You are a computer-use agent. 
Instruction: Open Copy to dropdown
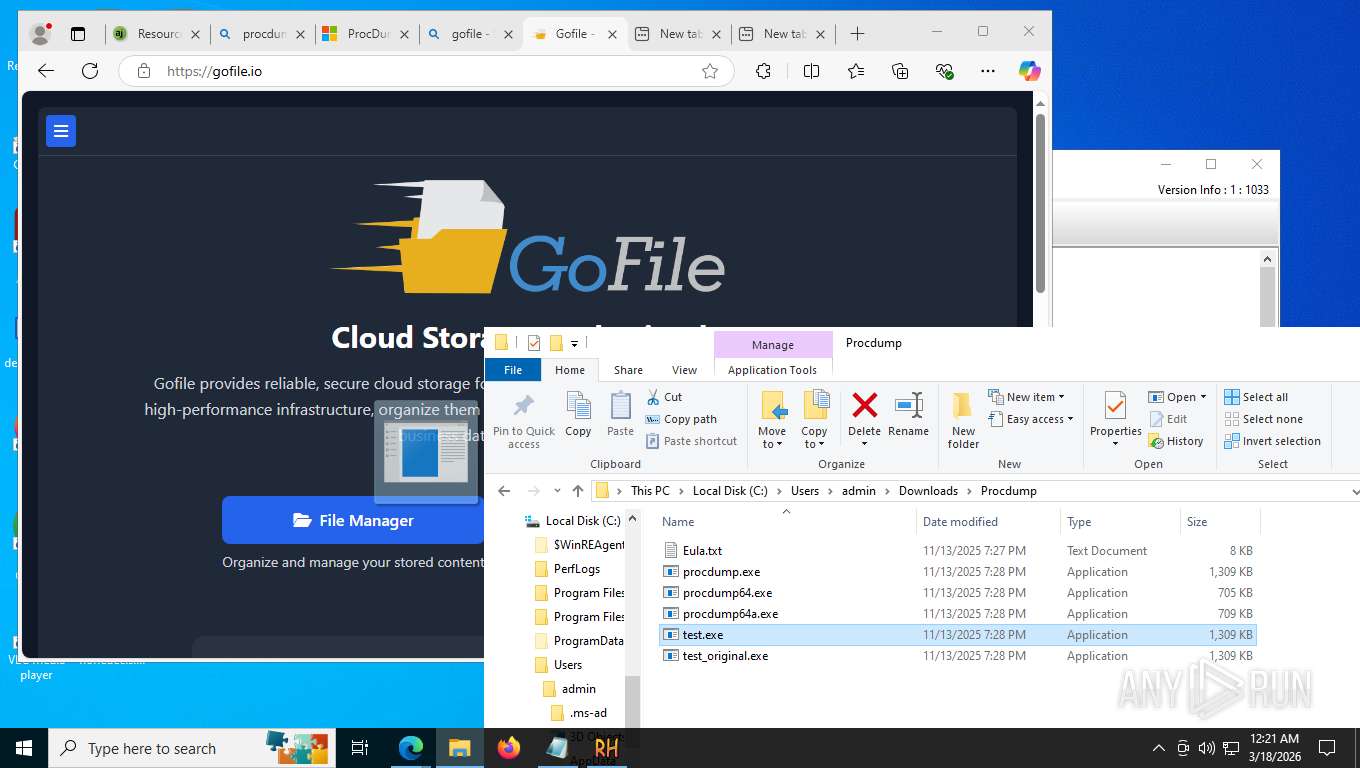point(814,420)
